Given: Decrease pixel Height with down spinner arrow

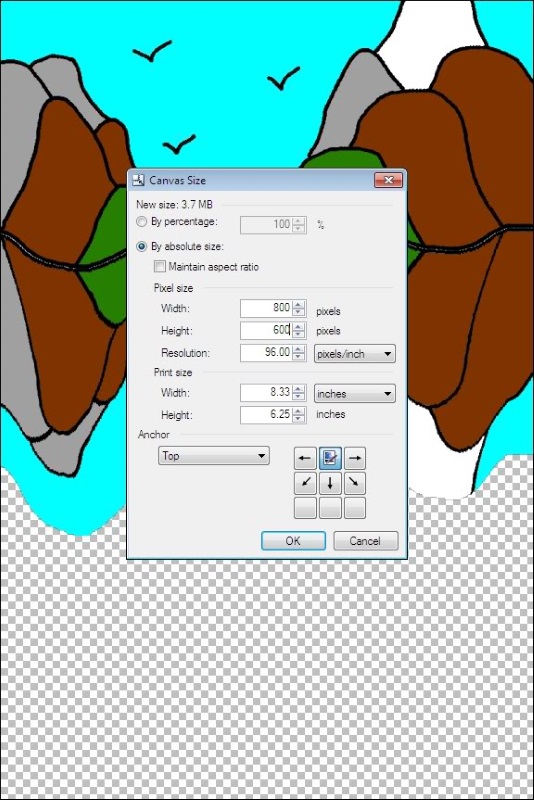Looking at the screenshot, I should click(x=299, y=334).
